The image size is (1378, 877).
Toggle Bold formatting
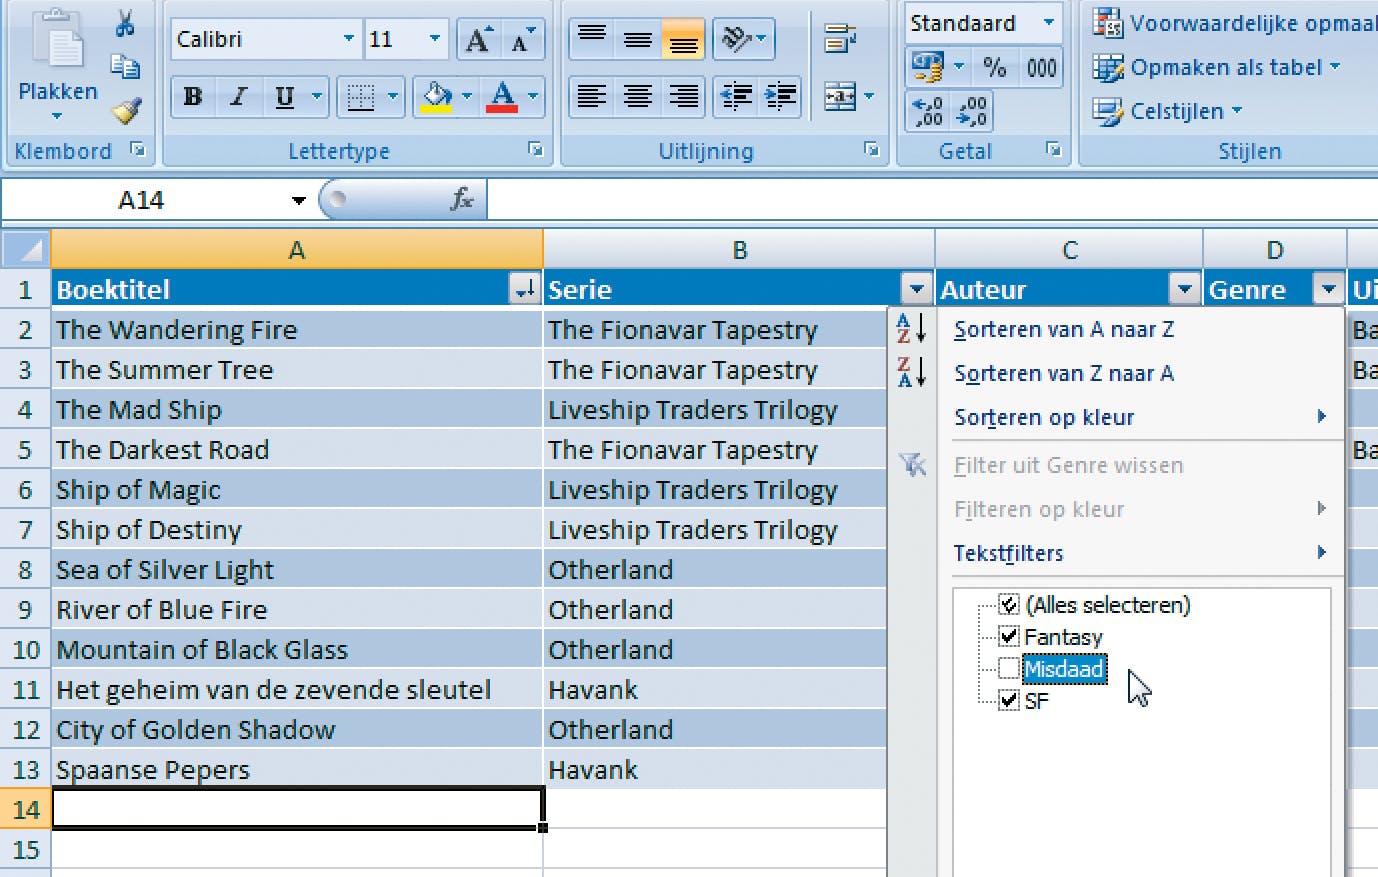point(193,97)
